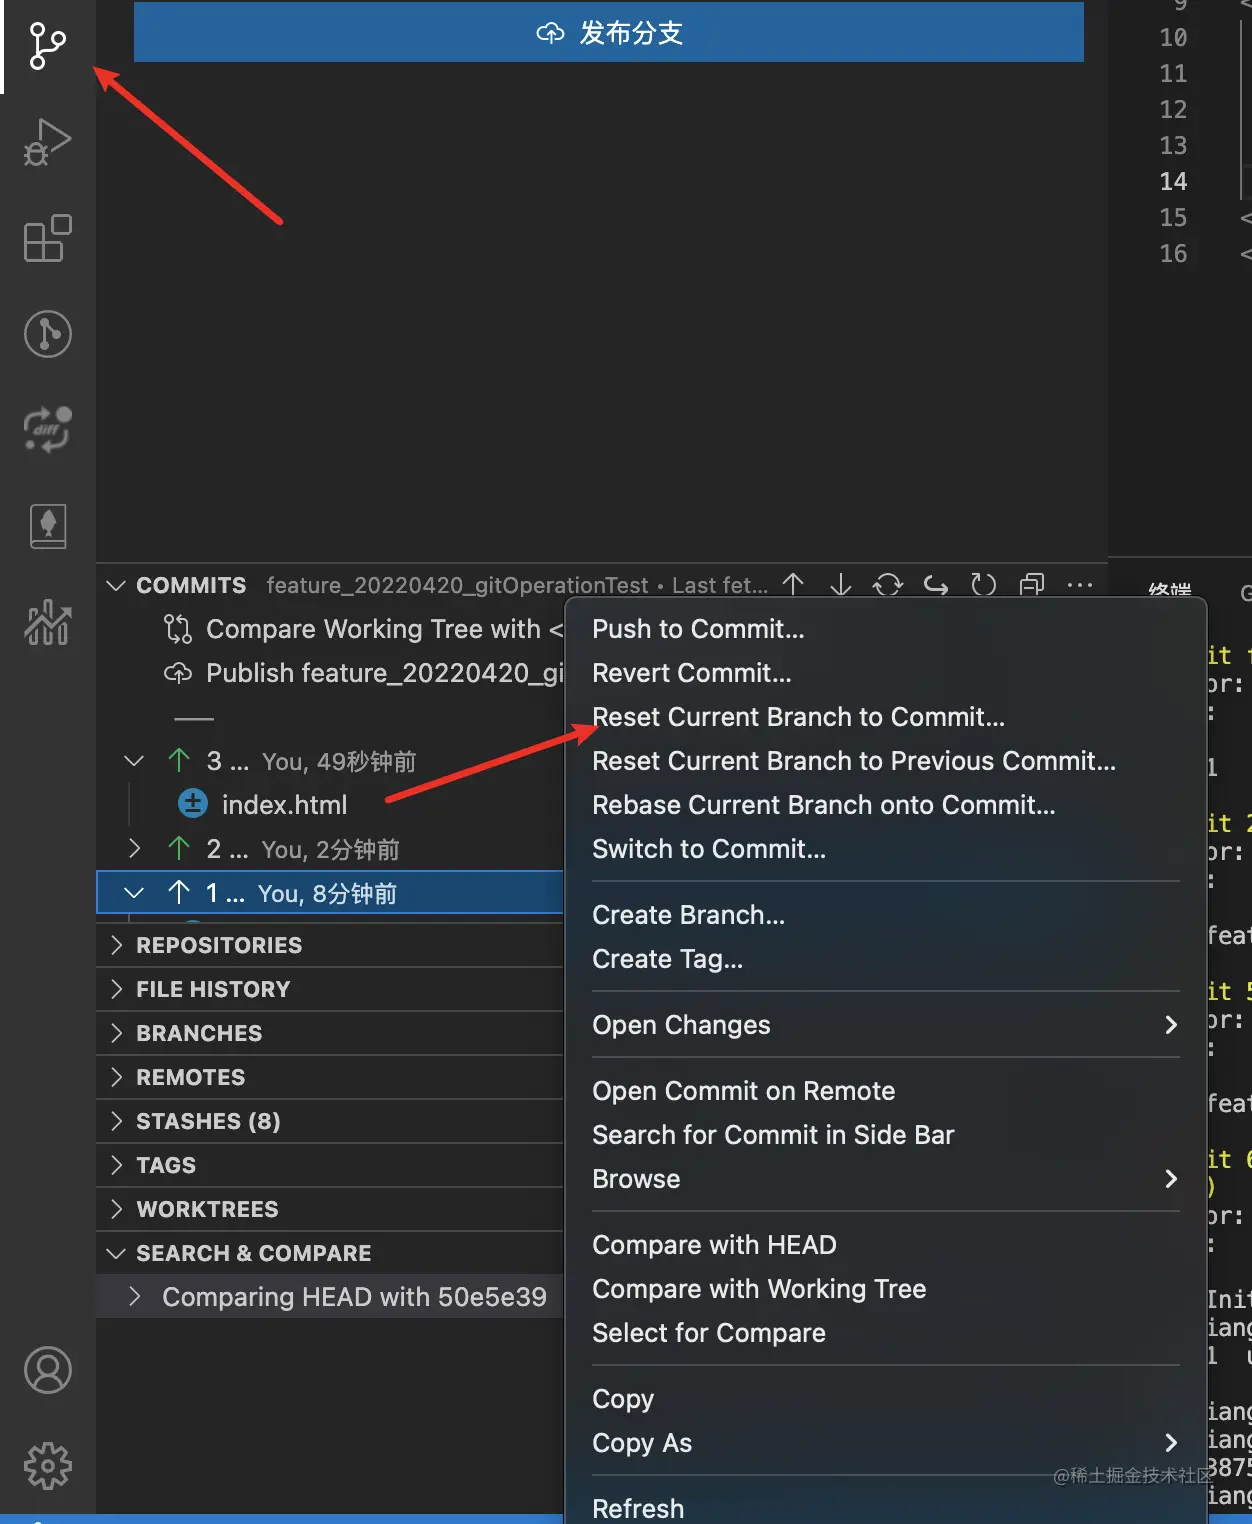This screenshot has width=1252, height=1524.
Task: Click the sync icon in COMMITS toolbar
Action: click(x=888, y=584)
